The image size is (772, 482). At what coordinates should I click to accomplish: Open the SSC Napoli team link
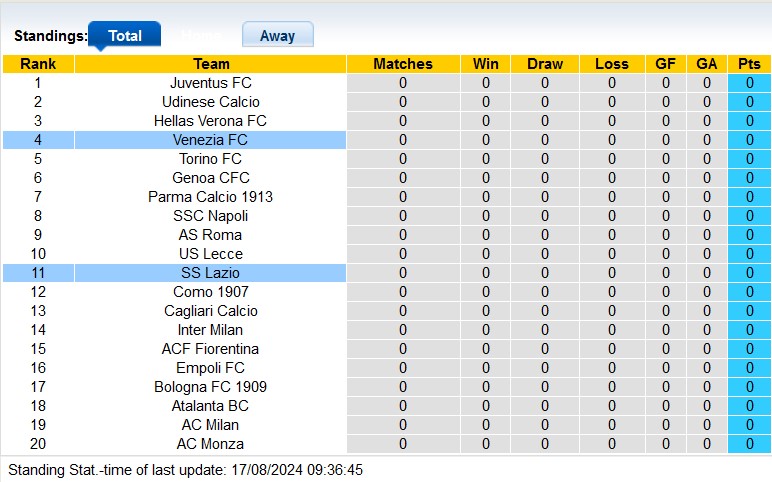tap(210, 216)
